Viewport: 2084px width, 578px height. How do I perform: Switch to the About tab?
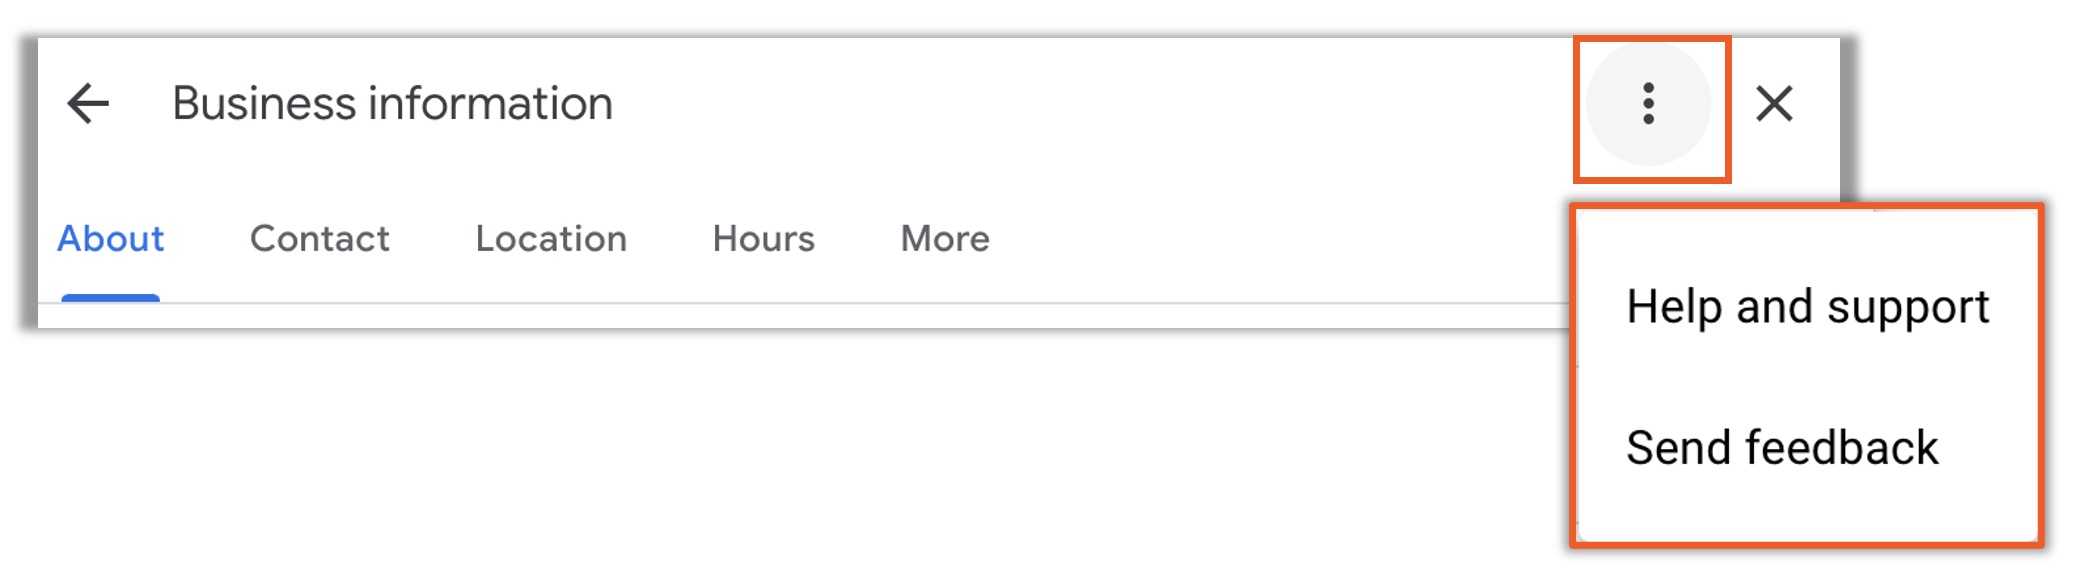[111, 239]
